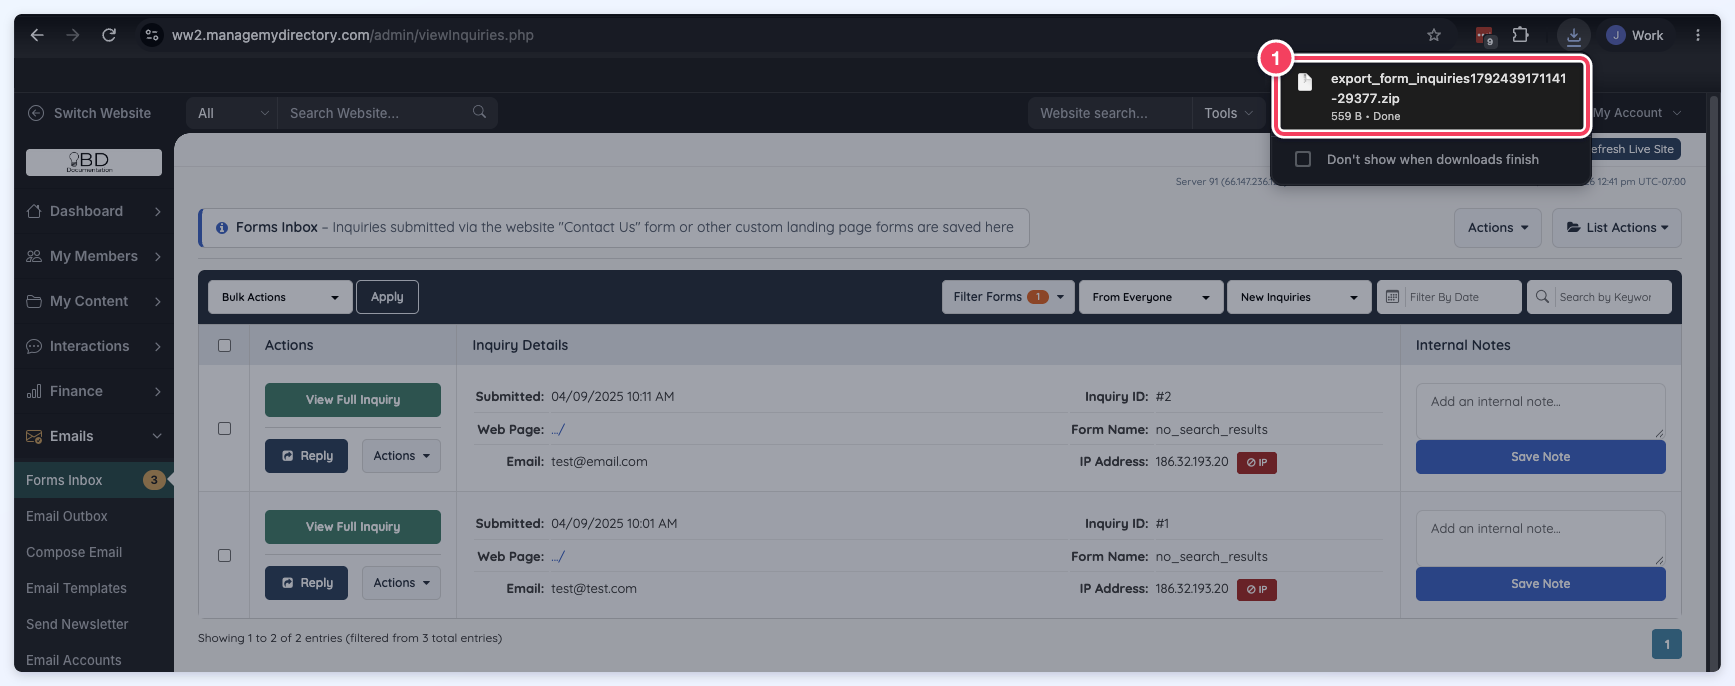Image resolution: width=1735 pixels, height=686 pixels.
Task: Open the browser three-dot menu
Action: 1698,35
